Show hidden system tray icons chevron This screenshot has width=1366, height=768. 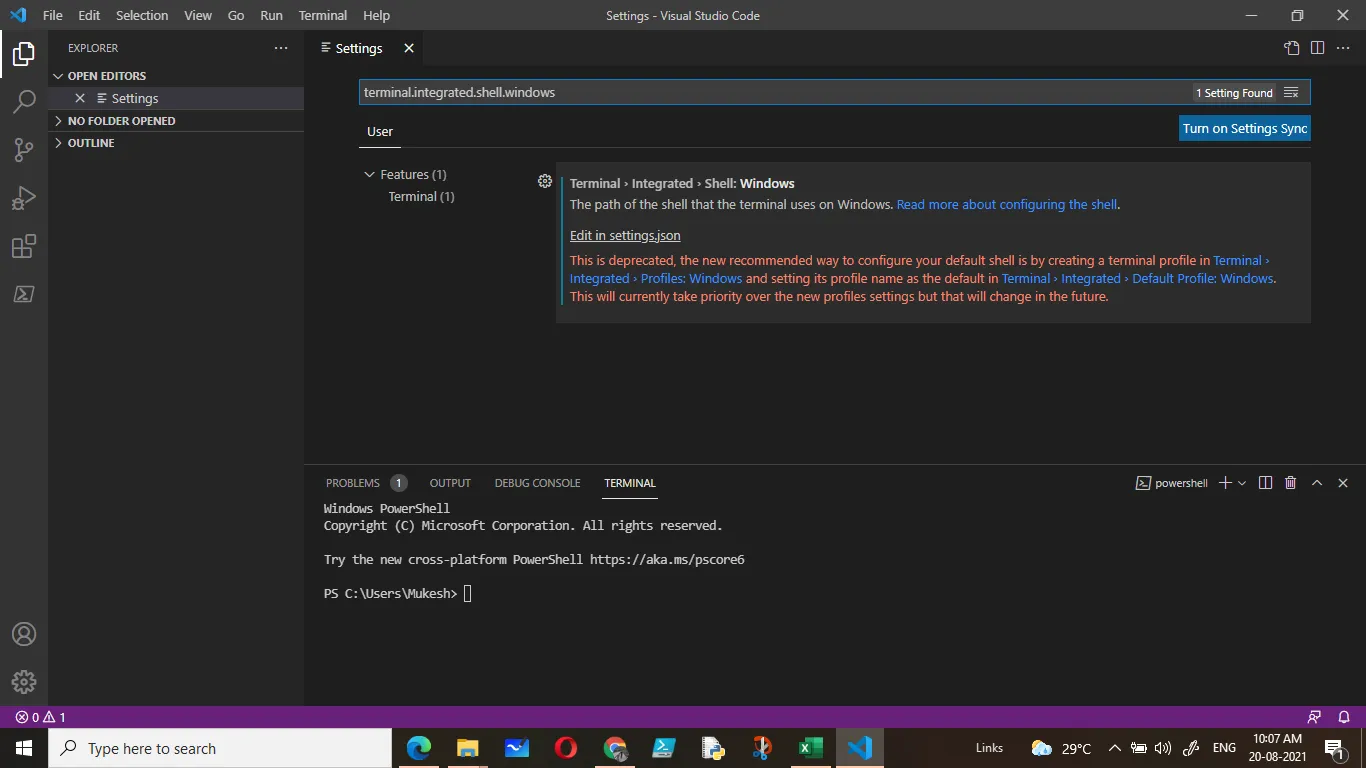coord(1114,748)
